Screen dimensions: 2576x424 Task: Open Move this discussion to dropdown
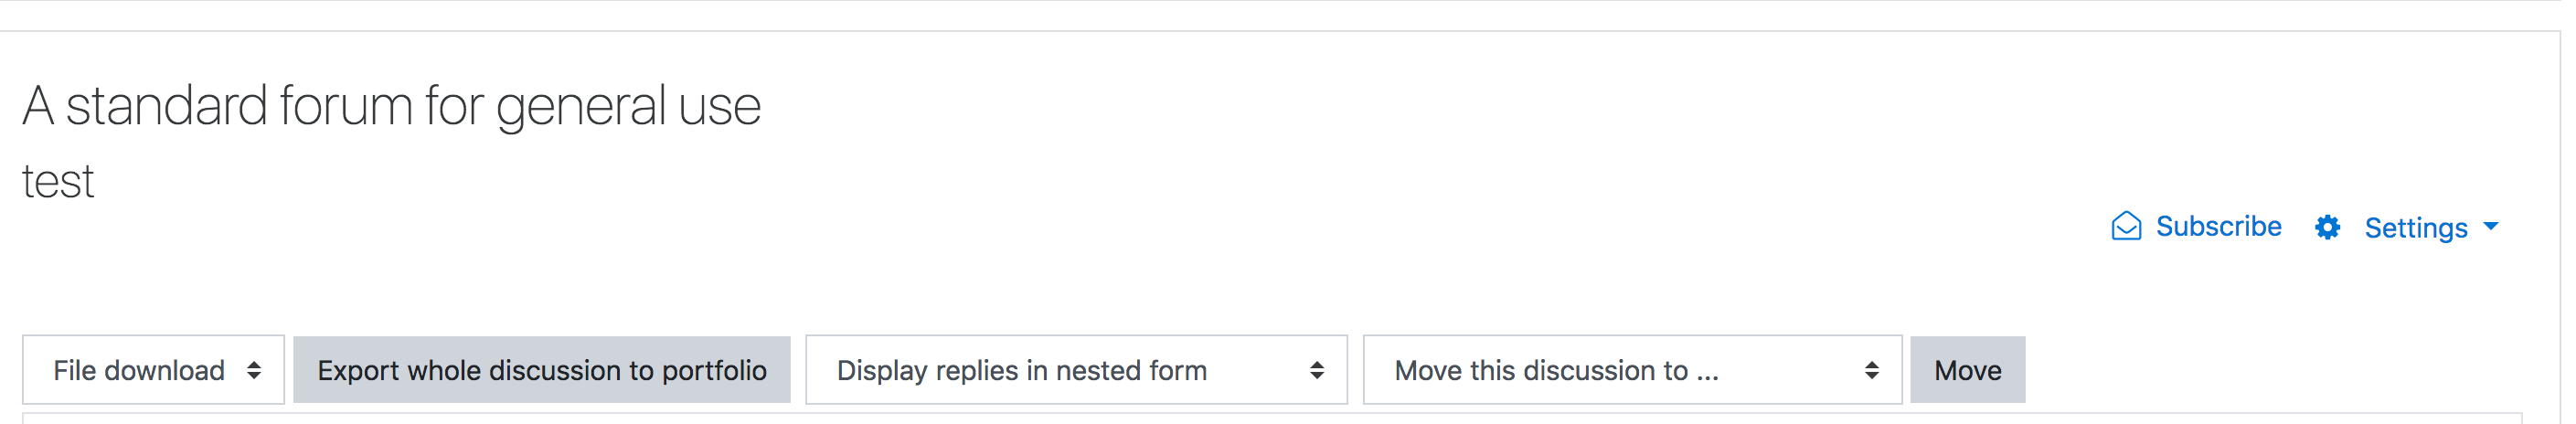pos(1632,370)
